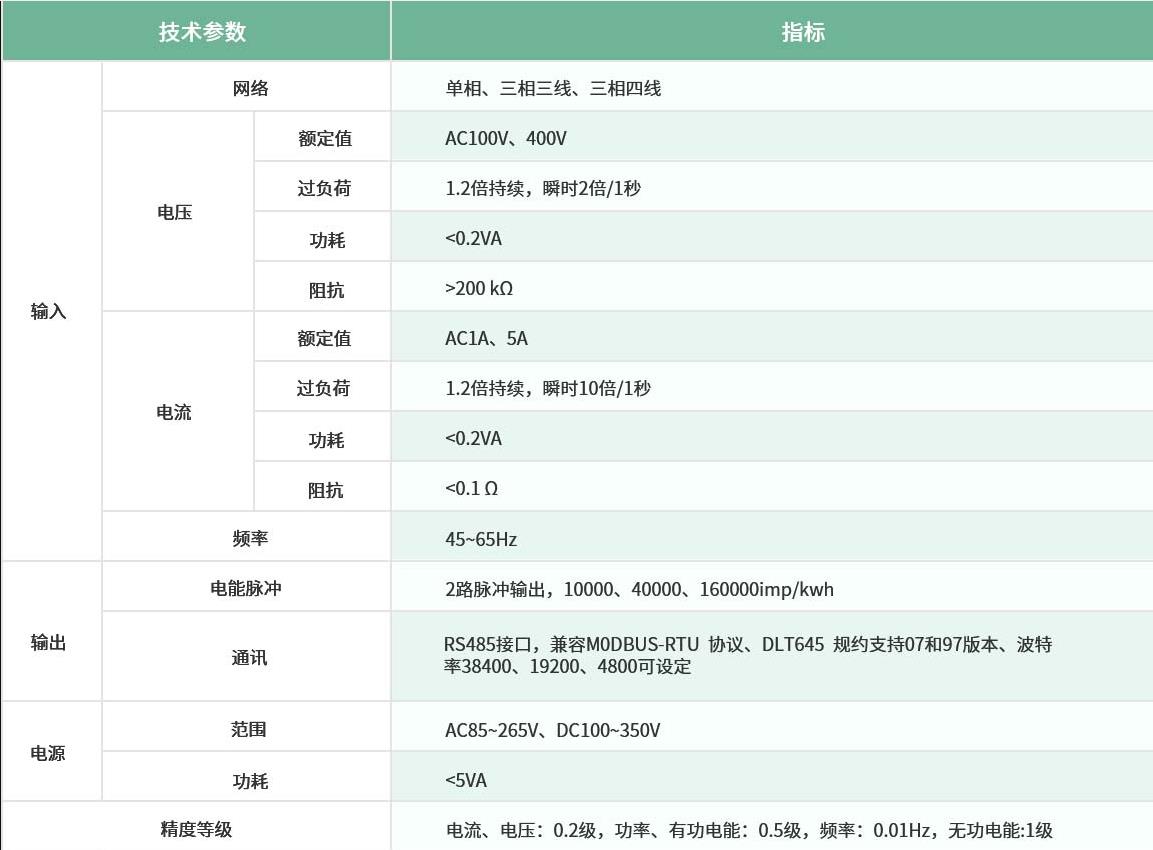This screenshot has height=850, width=1153.
Task: Click the 通讯 parameter label
Action: pos(245,656)
